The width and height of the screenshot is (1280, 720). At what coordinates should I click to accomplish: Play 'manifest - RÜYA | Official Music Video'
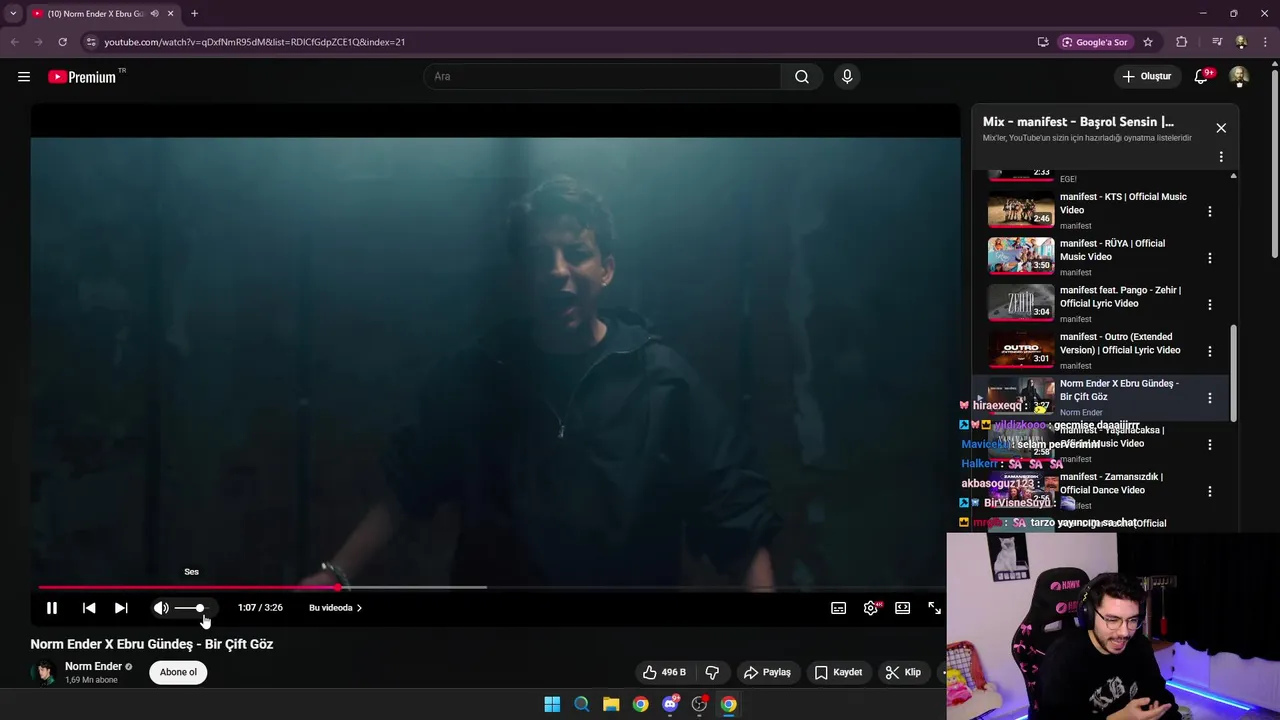coord(1100,257)
